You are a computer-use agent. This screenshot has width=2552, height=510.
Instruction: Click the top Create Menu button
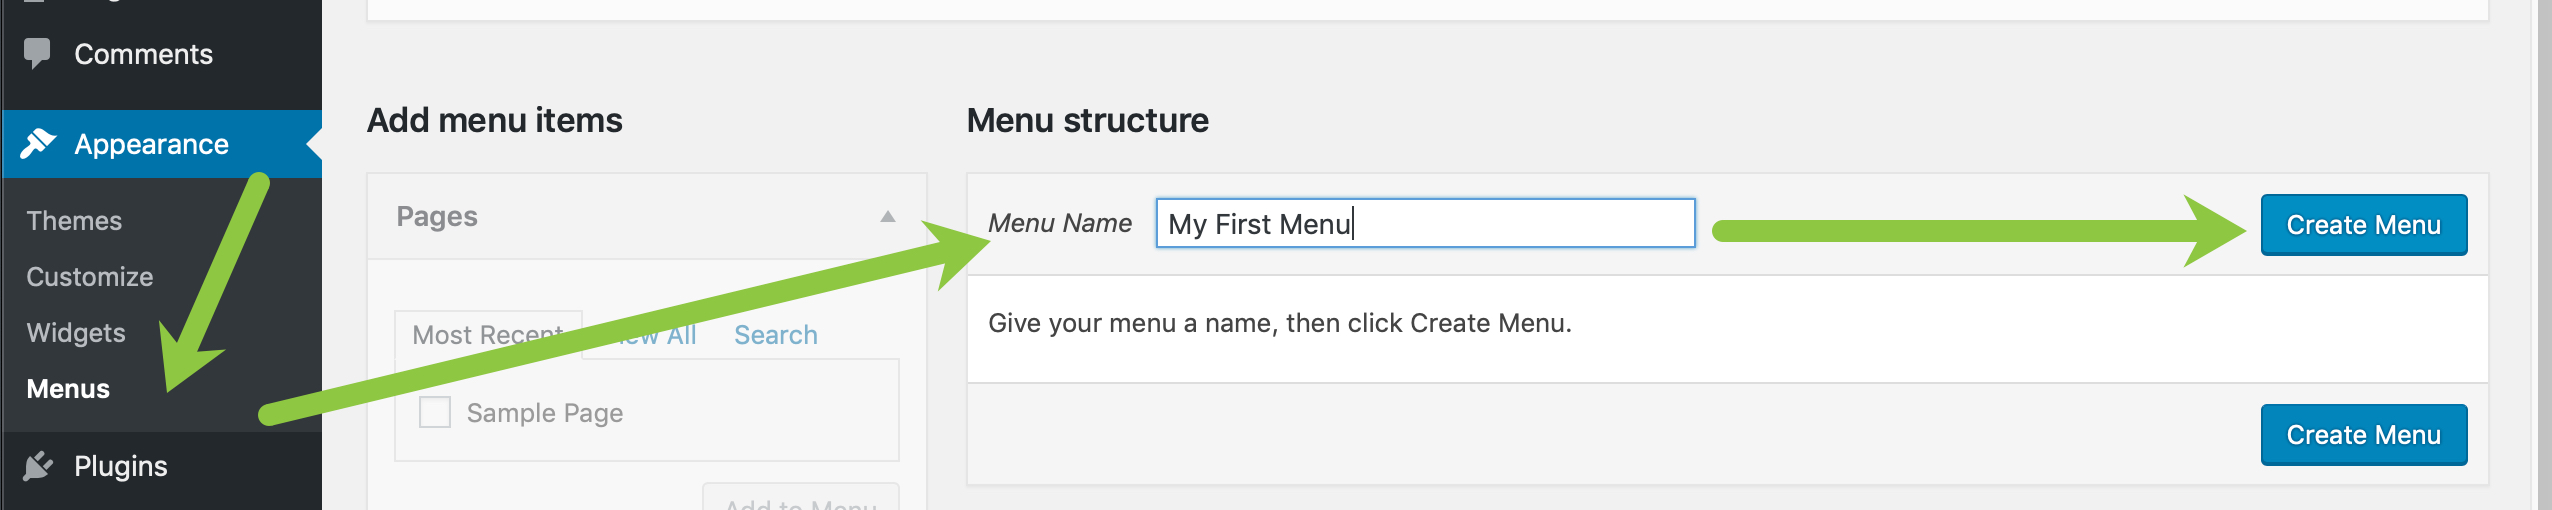2364,225
